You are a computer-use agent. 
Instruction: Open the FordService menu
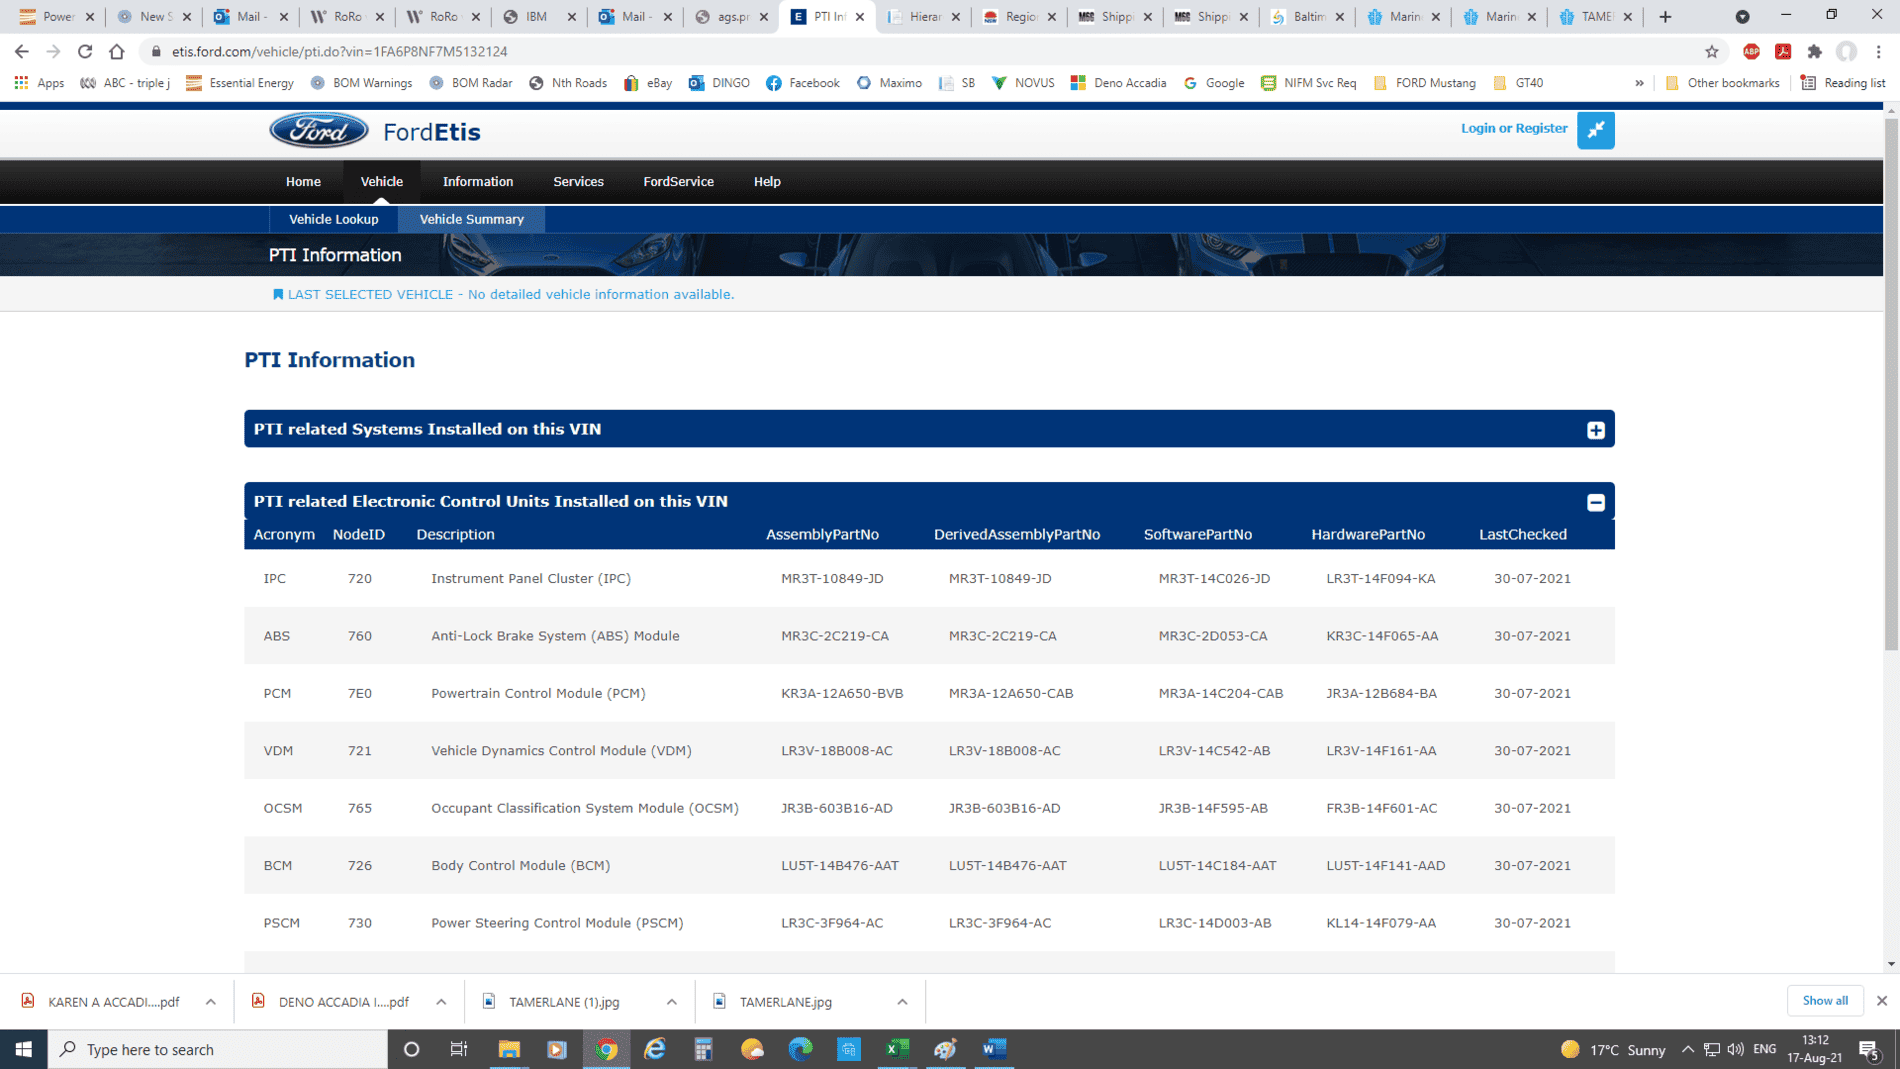[678, 181]
